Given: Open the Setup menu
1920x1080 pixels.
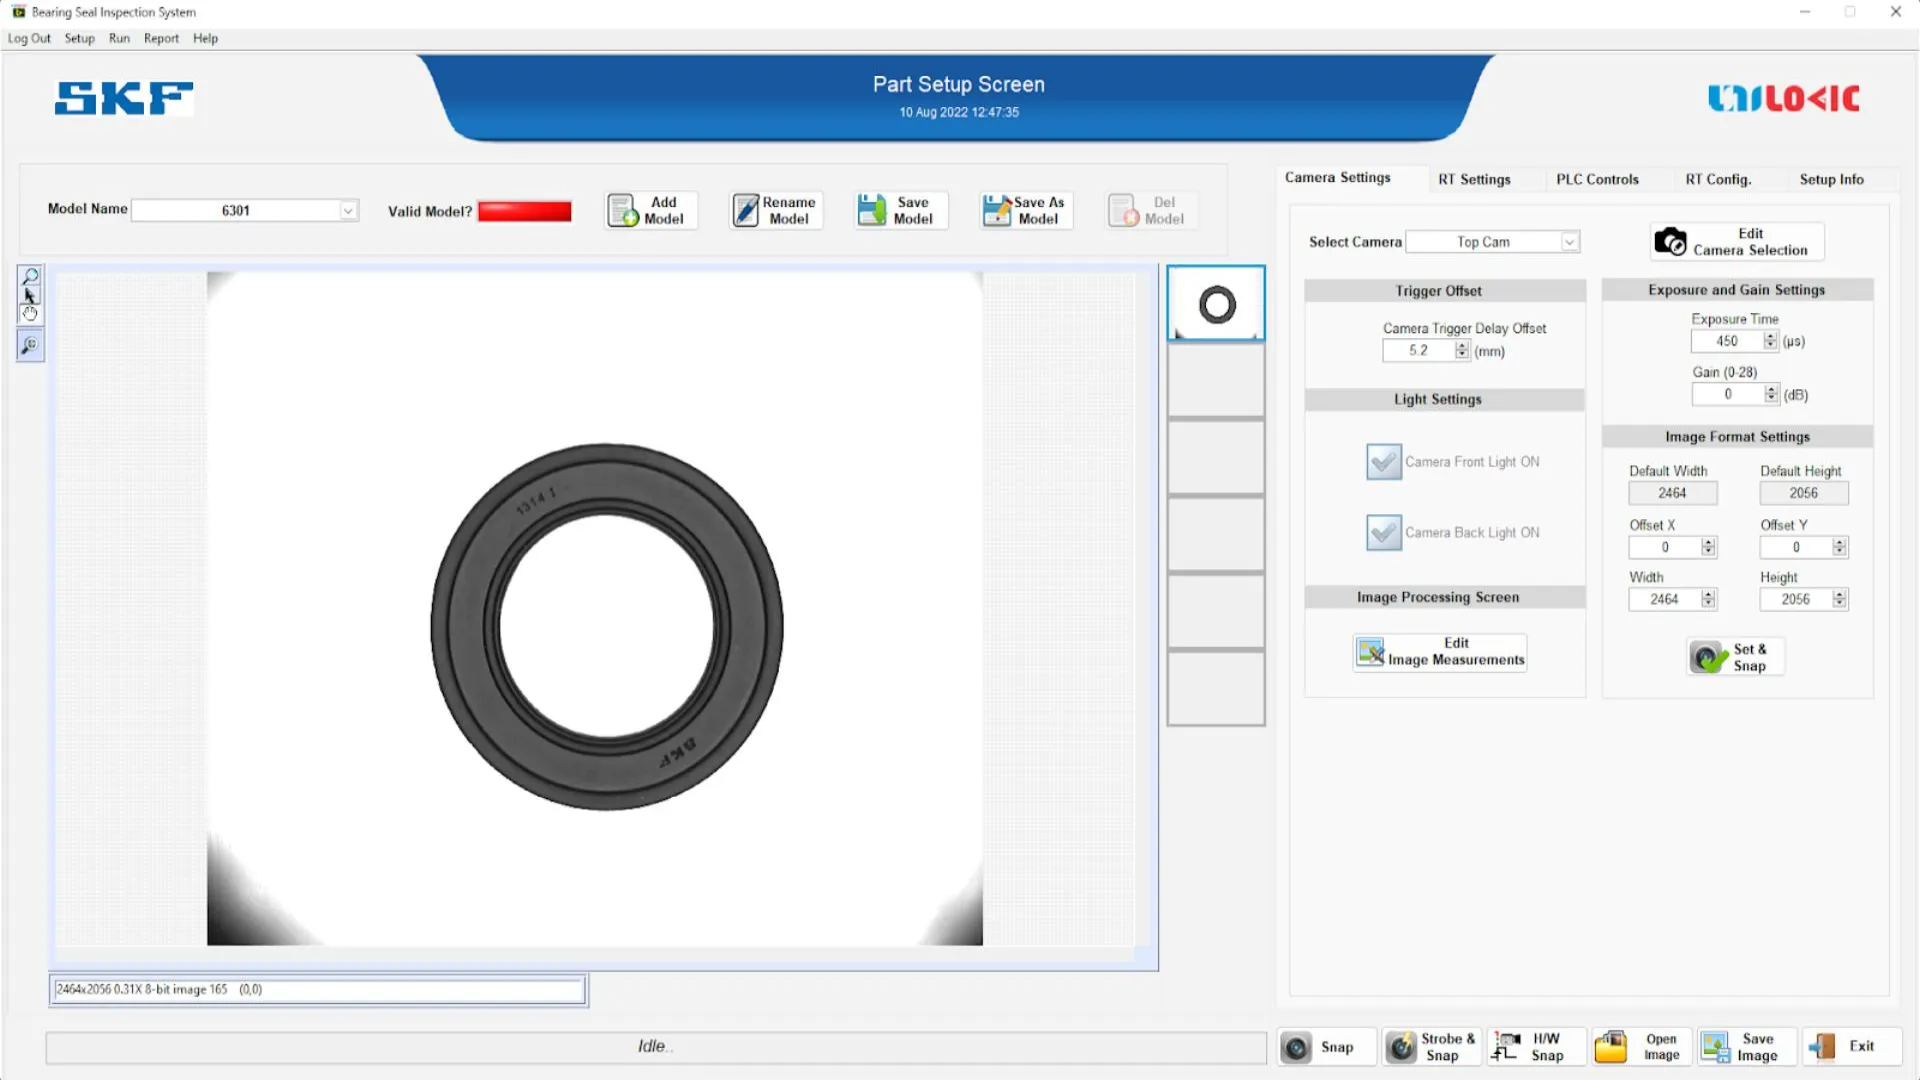Looking at the screenshot, I should pos(79,38).
